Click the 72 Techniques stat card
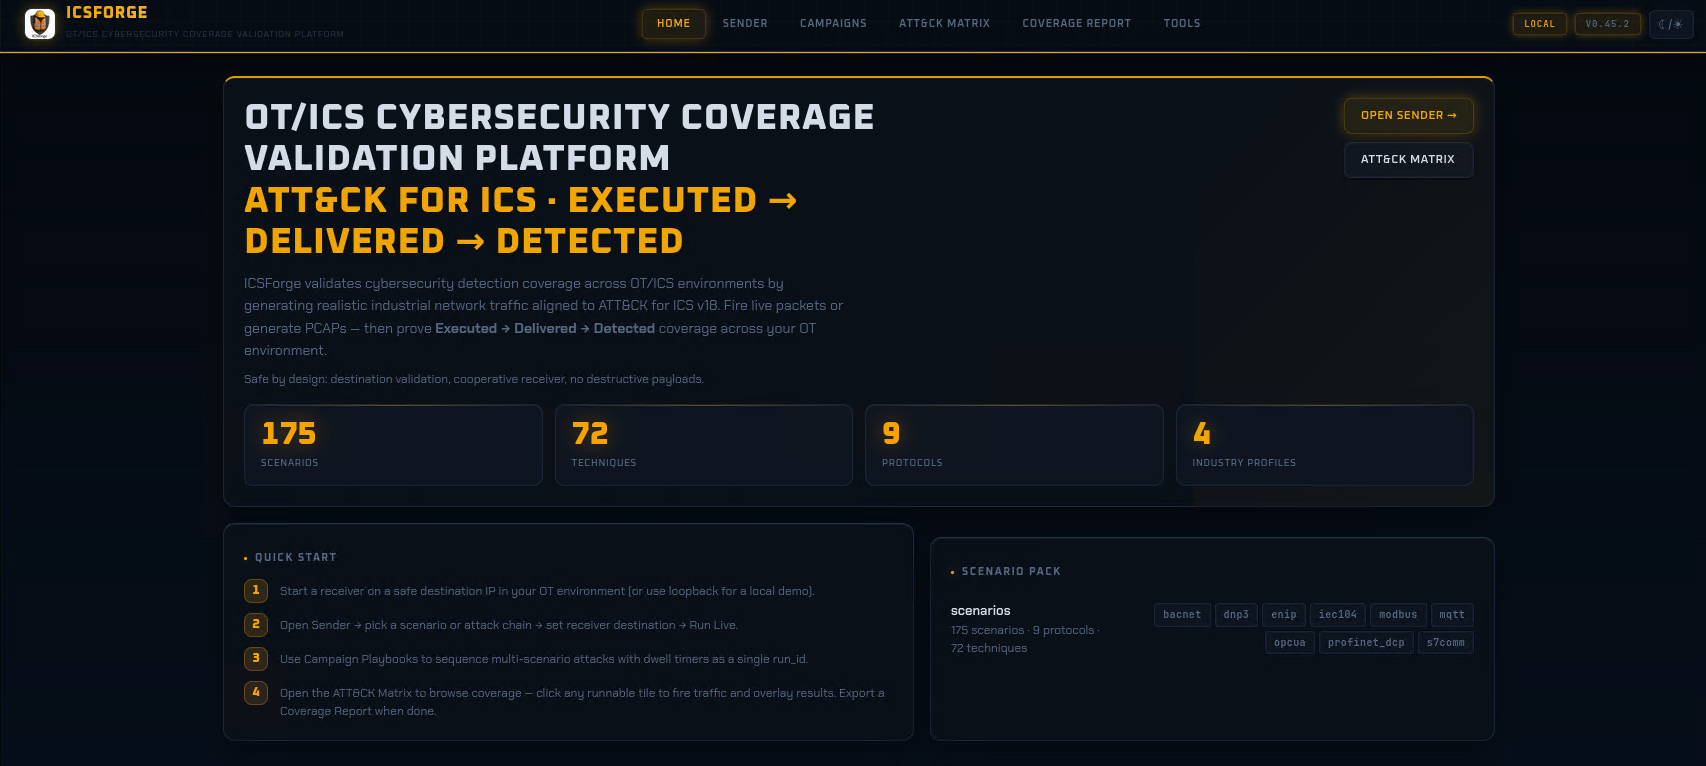The height and width of the screenshot is (766, 1706). point(703,445)
